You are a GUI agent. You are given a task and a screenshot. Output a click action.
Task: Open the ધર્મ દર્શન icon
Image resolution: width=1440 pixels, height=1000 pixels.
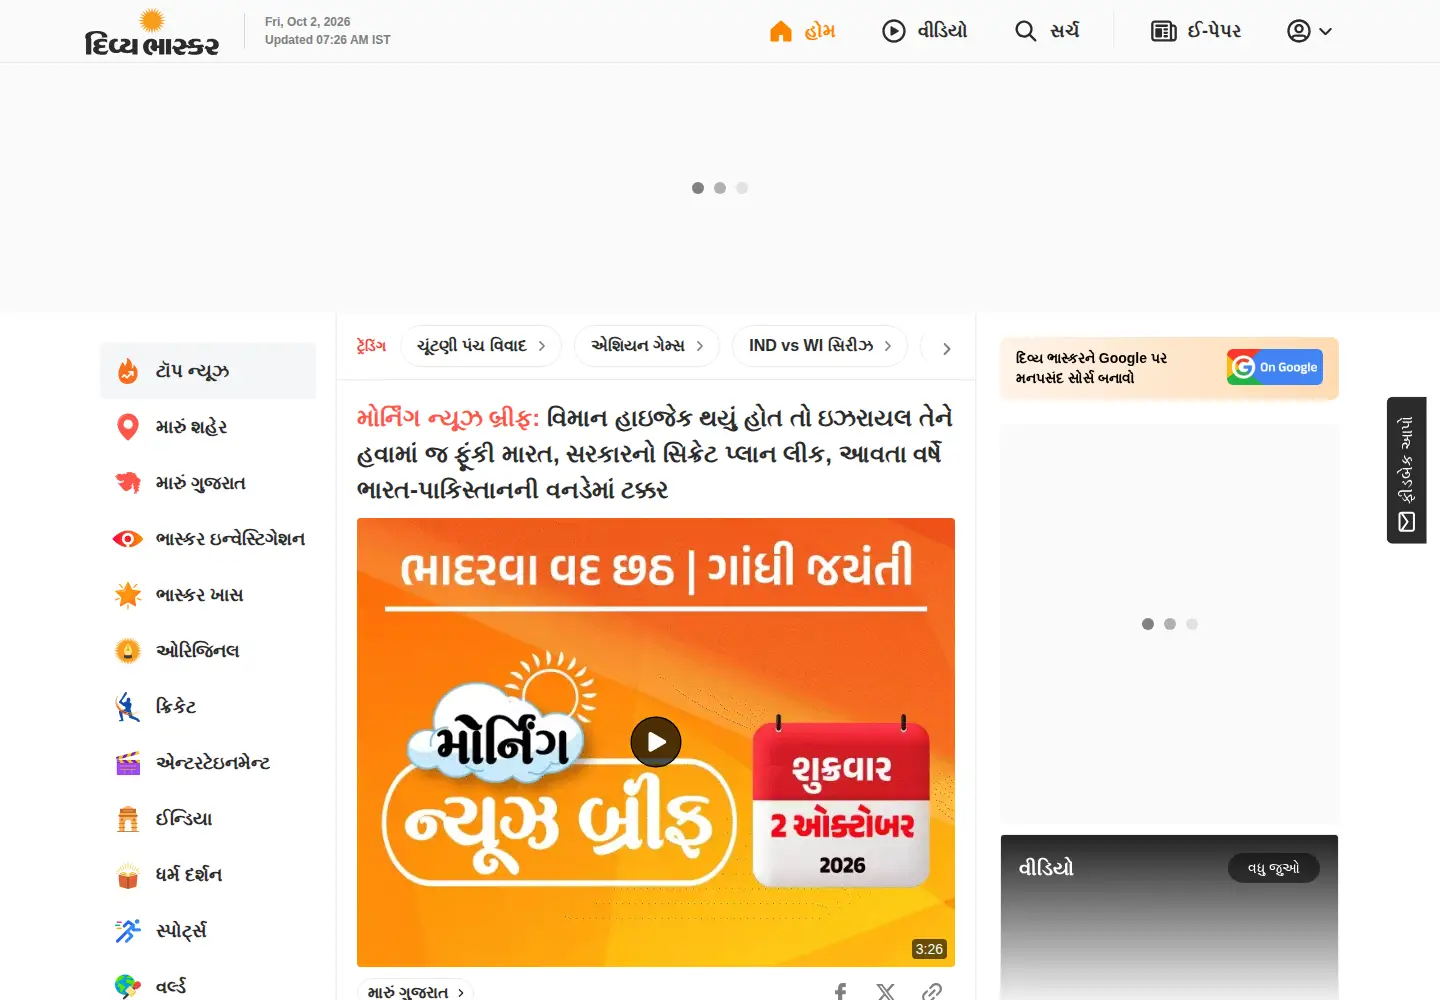click(128, 875)
